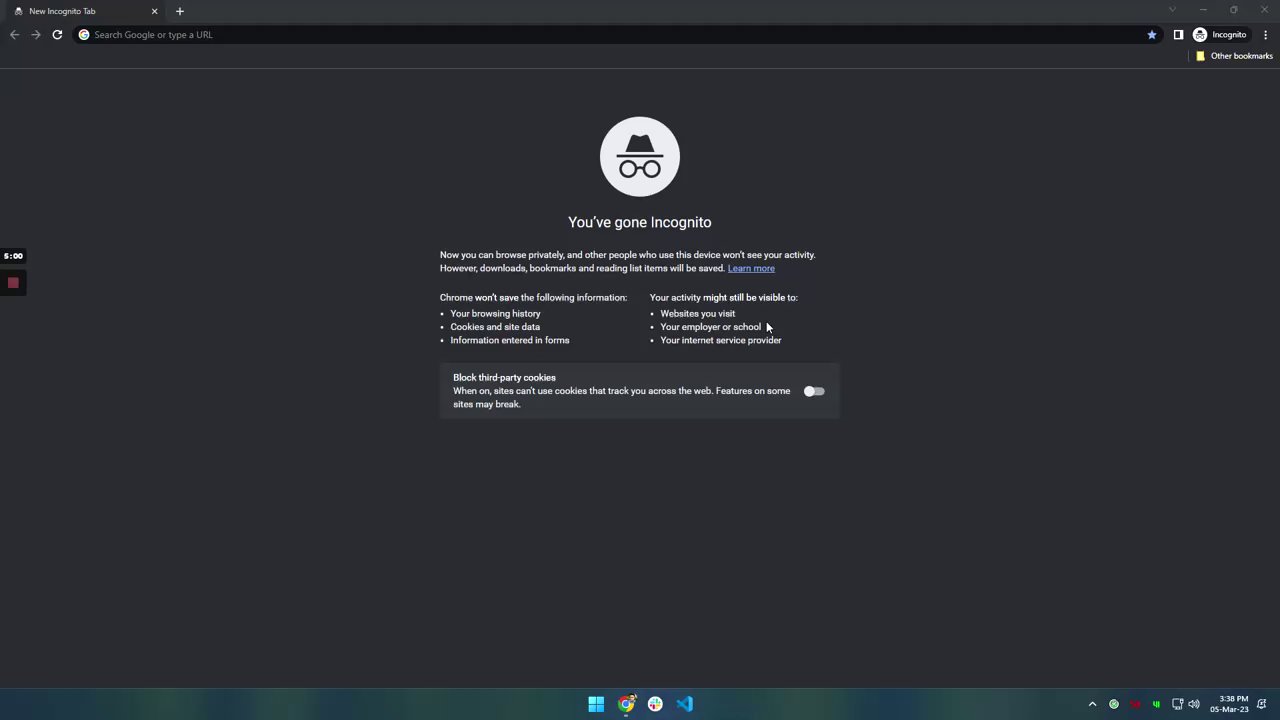Open the browser side panel
Viewport: 1280px width, 720px height.
tap(1178, 35)
